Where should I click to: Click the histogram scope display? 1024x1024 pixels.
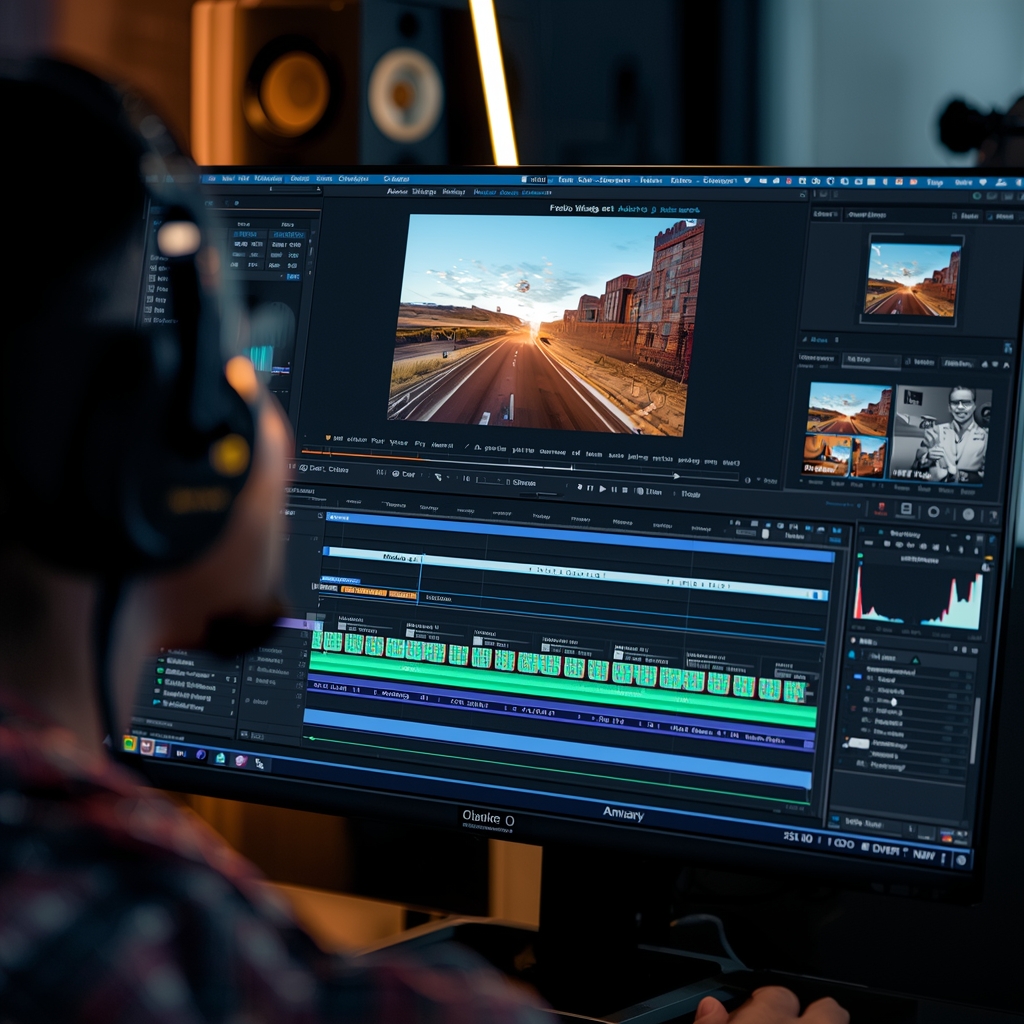(920, 596)
